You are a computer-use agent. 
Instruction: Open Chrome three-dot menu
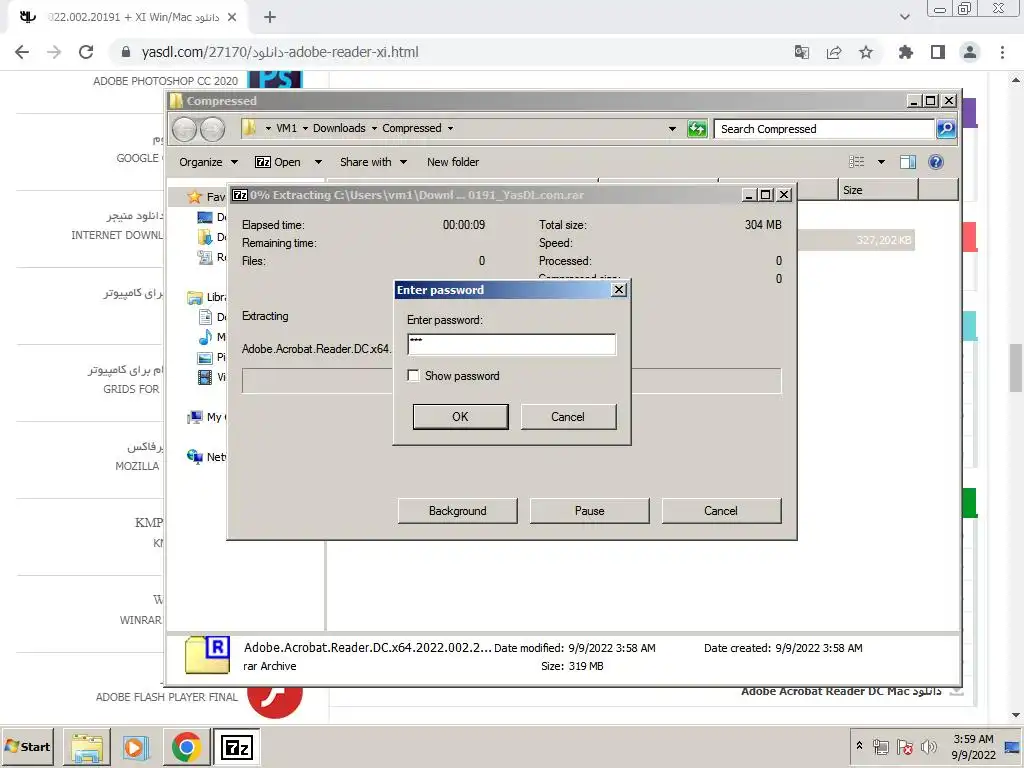pyautogui.click(x=1002, y=52)
